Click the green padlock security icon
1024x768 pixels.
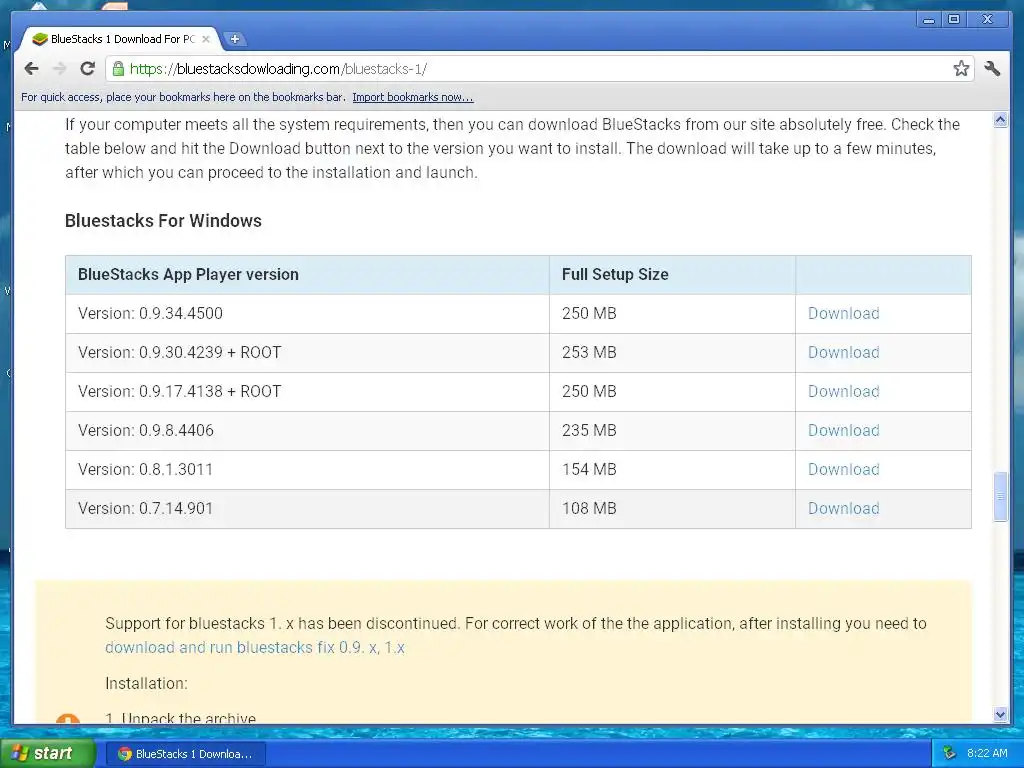tap(118, 69)
